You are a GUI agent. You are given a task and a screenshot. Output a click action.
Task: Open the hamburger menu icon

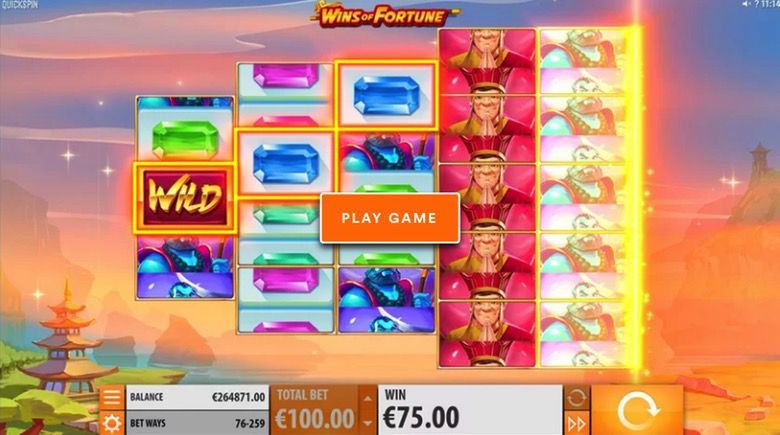[x=112, y=398]
